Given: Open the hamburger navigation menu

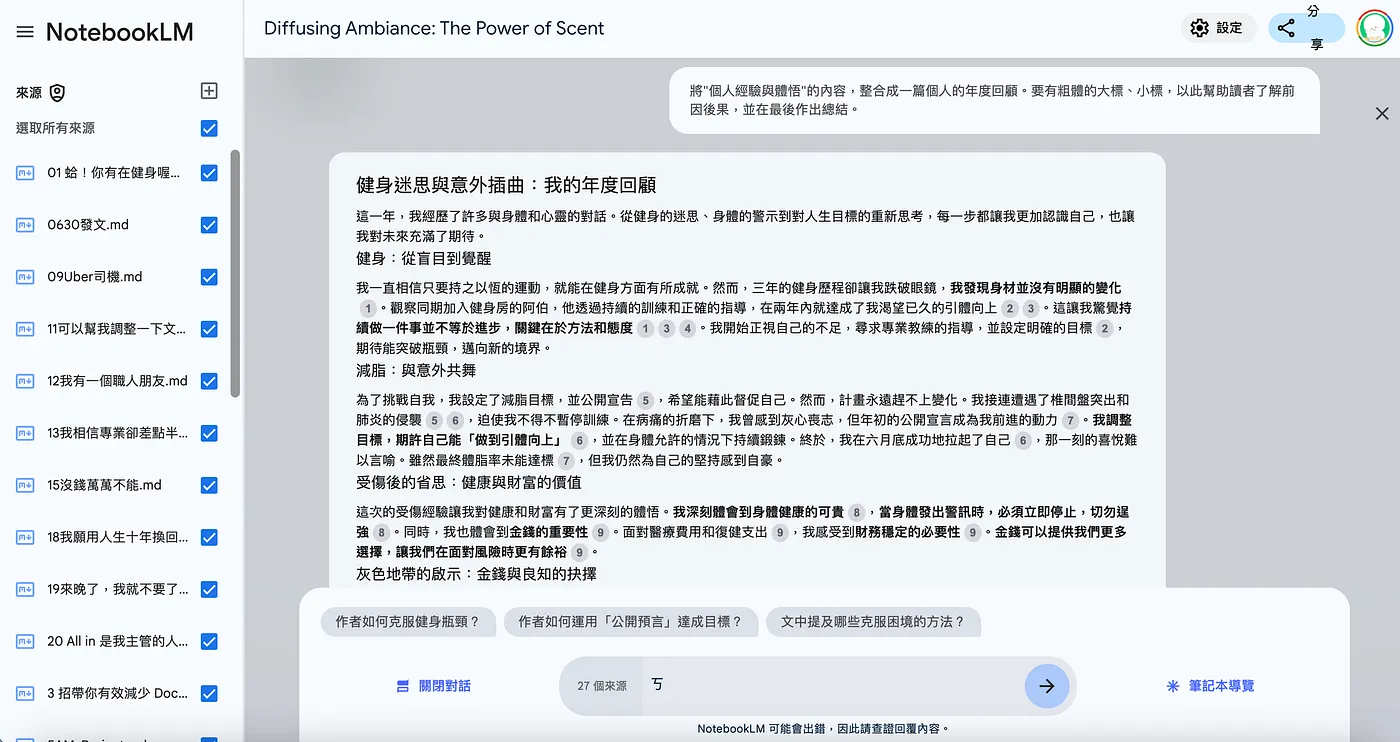Looking at the screenshot, I should coord(25,32).
